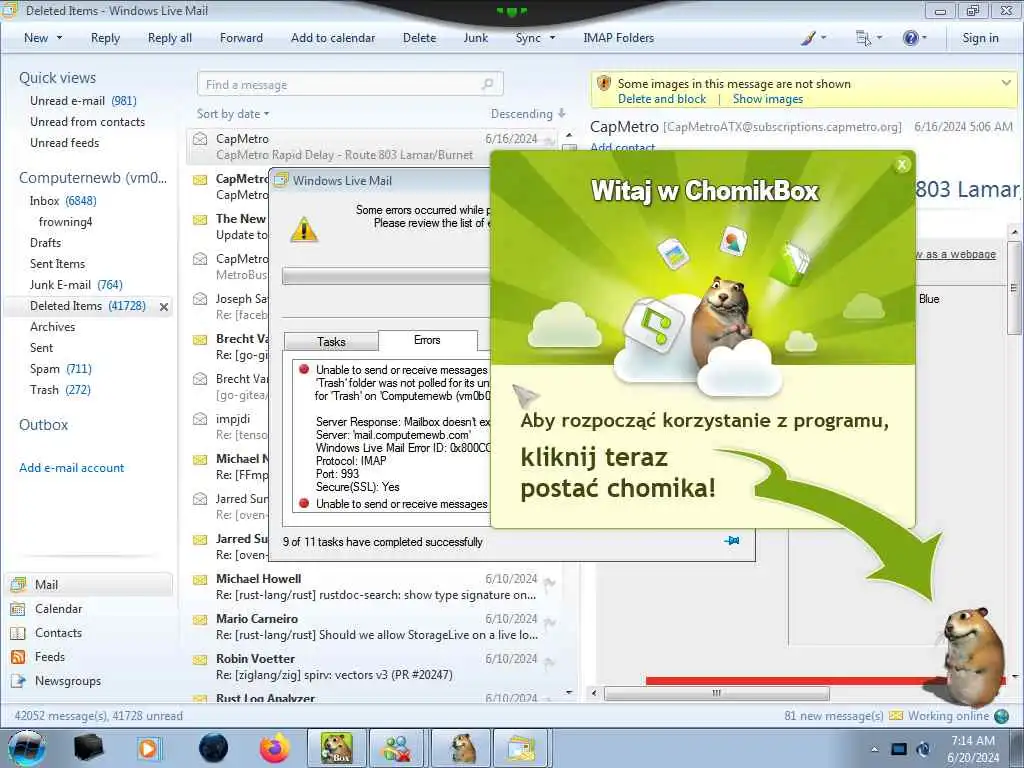Click the 'as a webpage' link in message
The width and height of the screenshot is (1024, 768).
[x=955, y=254]
